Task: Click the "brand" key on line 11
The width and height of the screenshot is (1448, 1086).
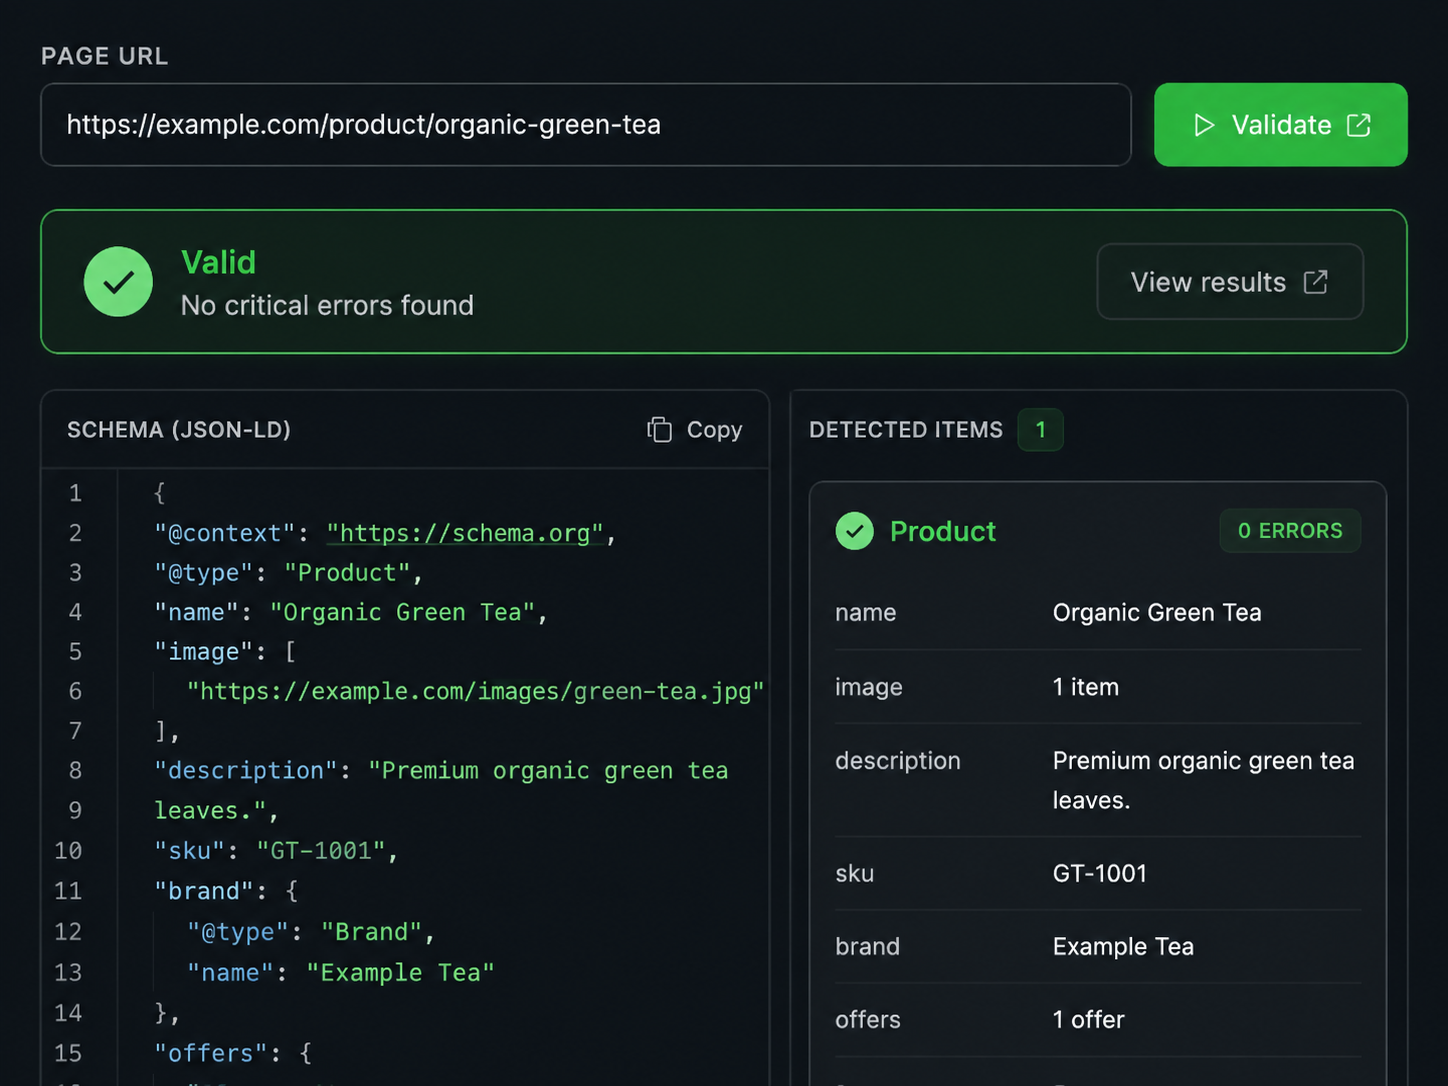Action: (204, 891)
